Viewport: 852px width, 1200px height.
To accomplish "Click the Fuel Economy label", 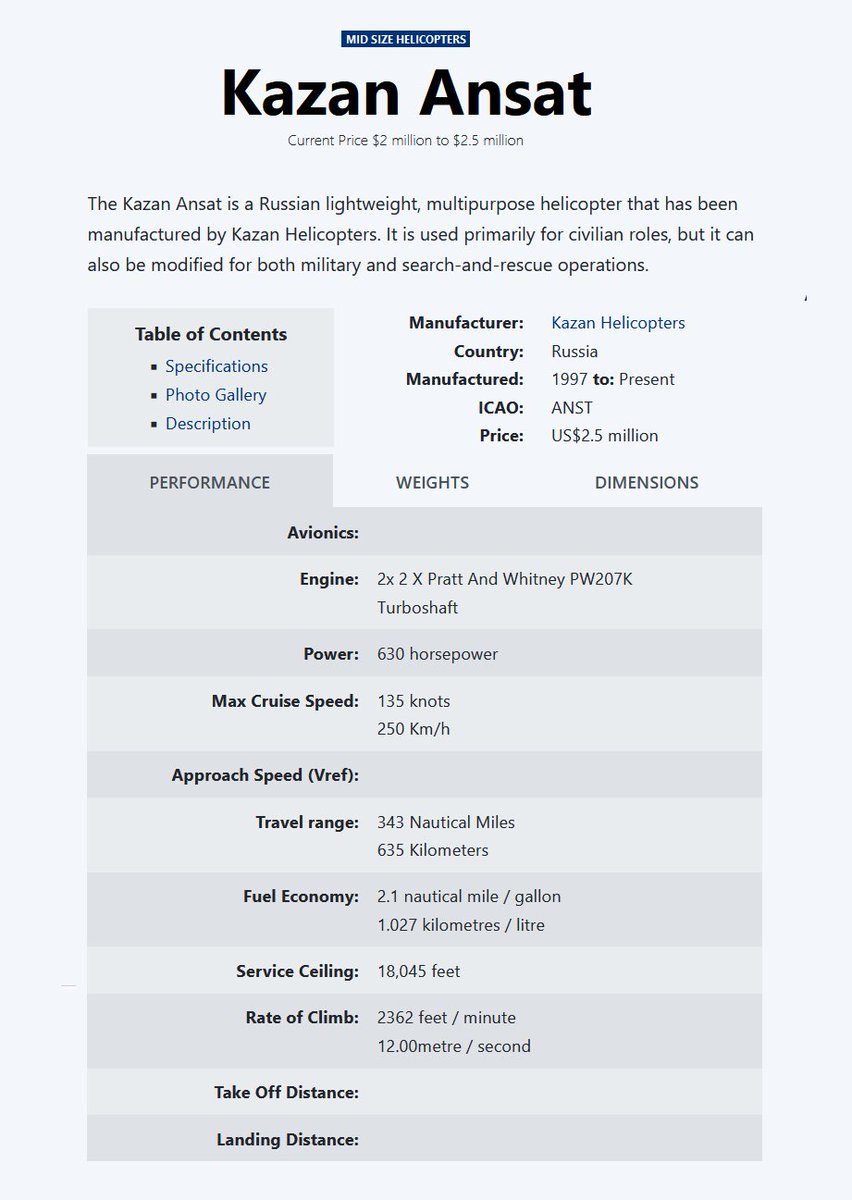I will [x=301, y=896].
